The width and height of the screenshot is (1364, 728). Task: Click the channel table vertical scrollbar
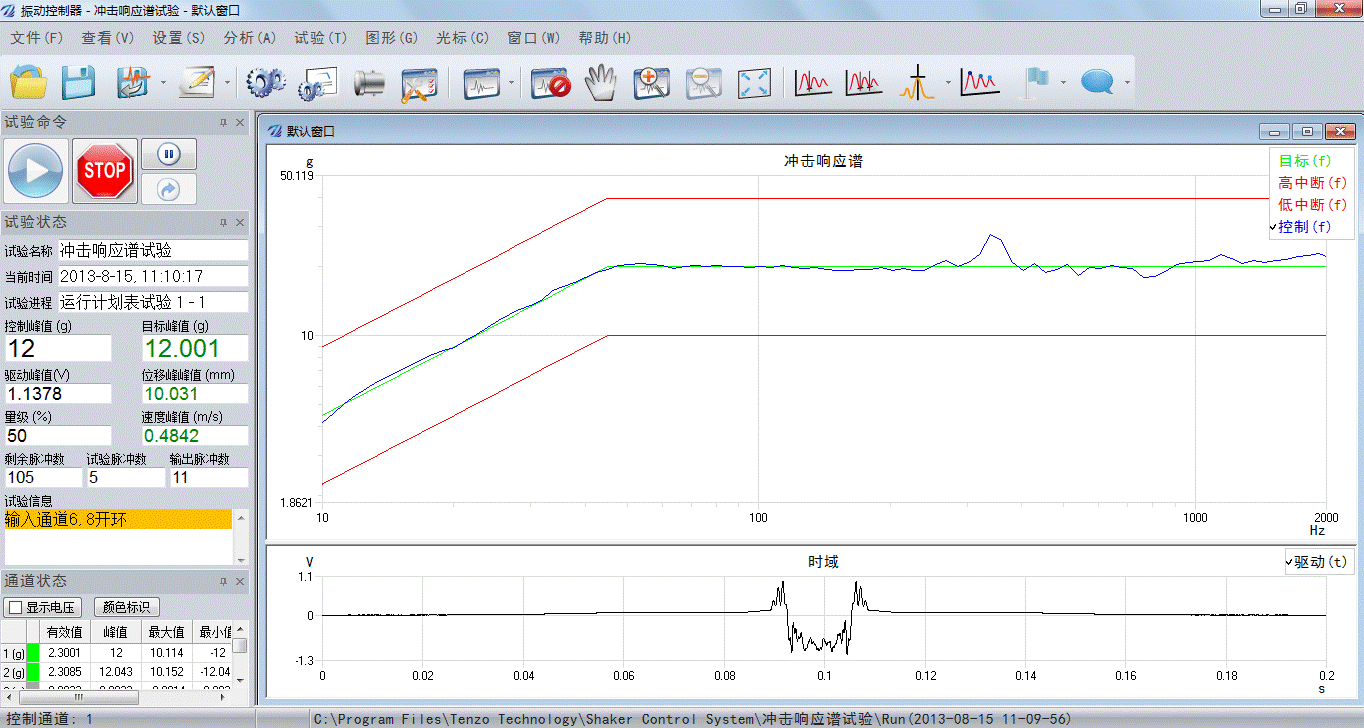pyautogui.click(x=240, y=653)
